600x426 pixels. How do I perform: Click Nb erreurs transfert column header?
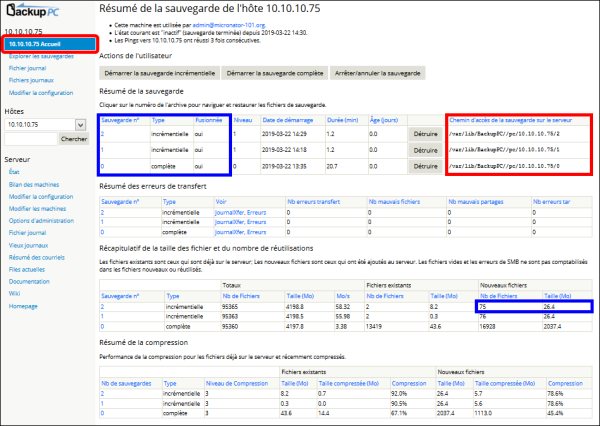(314, 202)
